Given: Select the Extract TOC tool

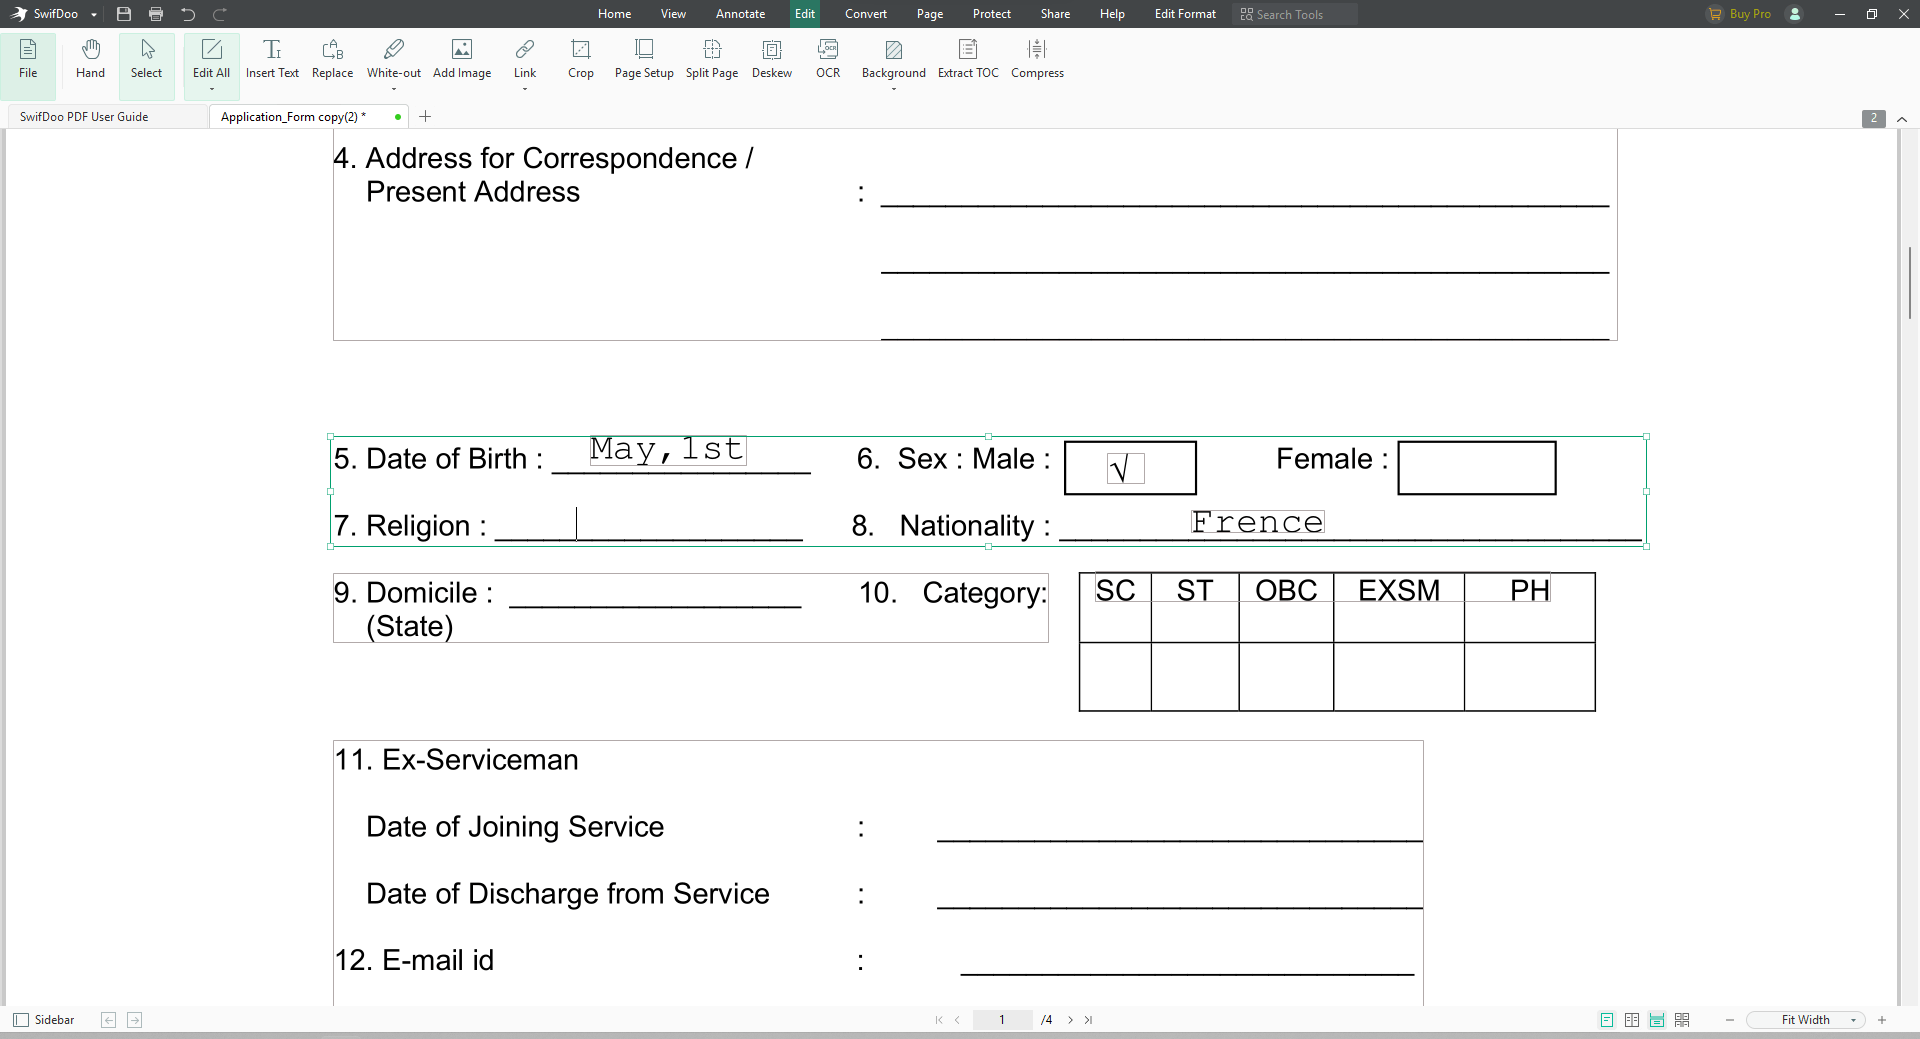Looking at the screenshot, I should [967, 60].
